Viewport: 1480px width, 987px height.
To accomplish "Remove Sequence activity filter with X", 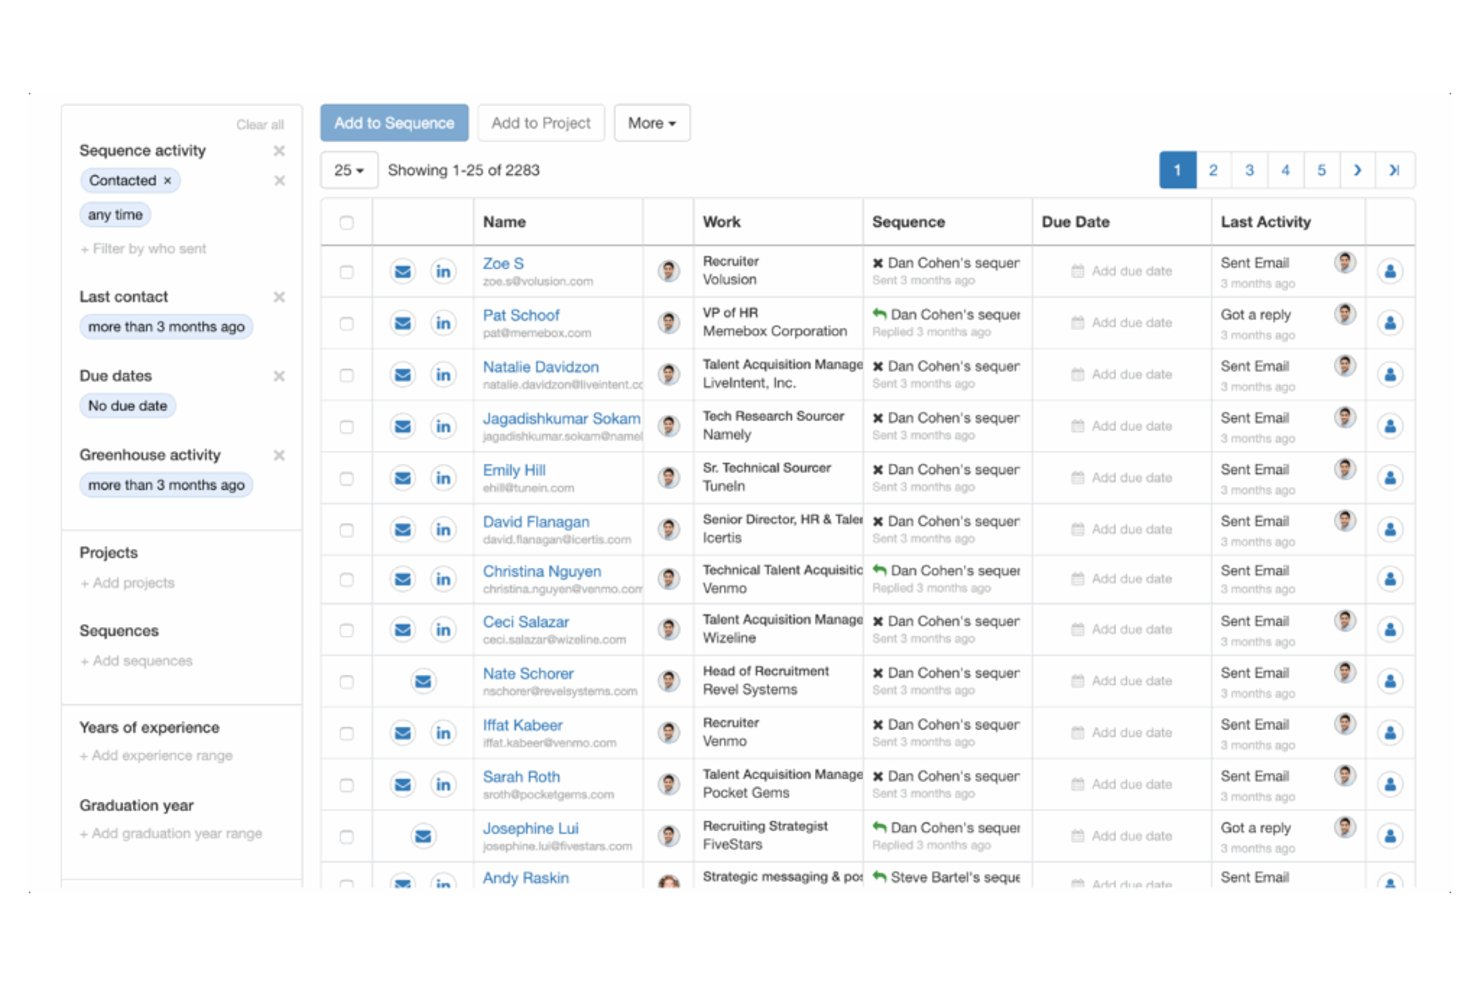I will [279, 151].
